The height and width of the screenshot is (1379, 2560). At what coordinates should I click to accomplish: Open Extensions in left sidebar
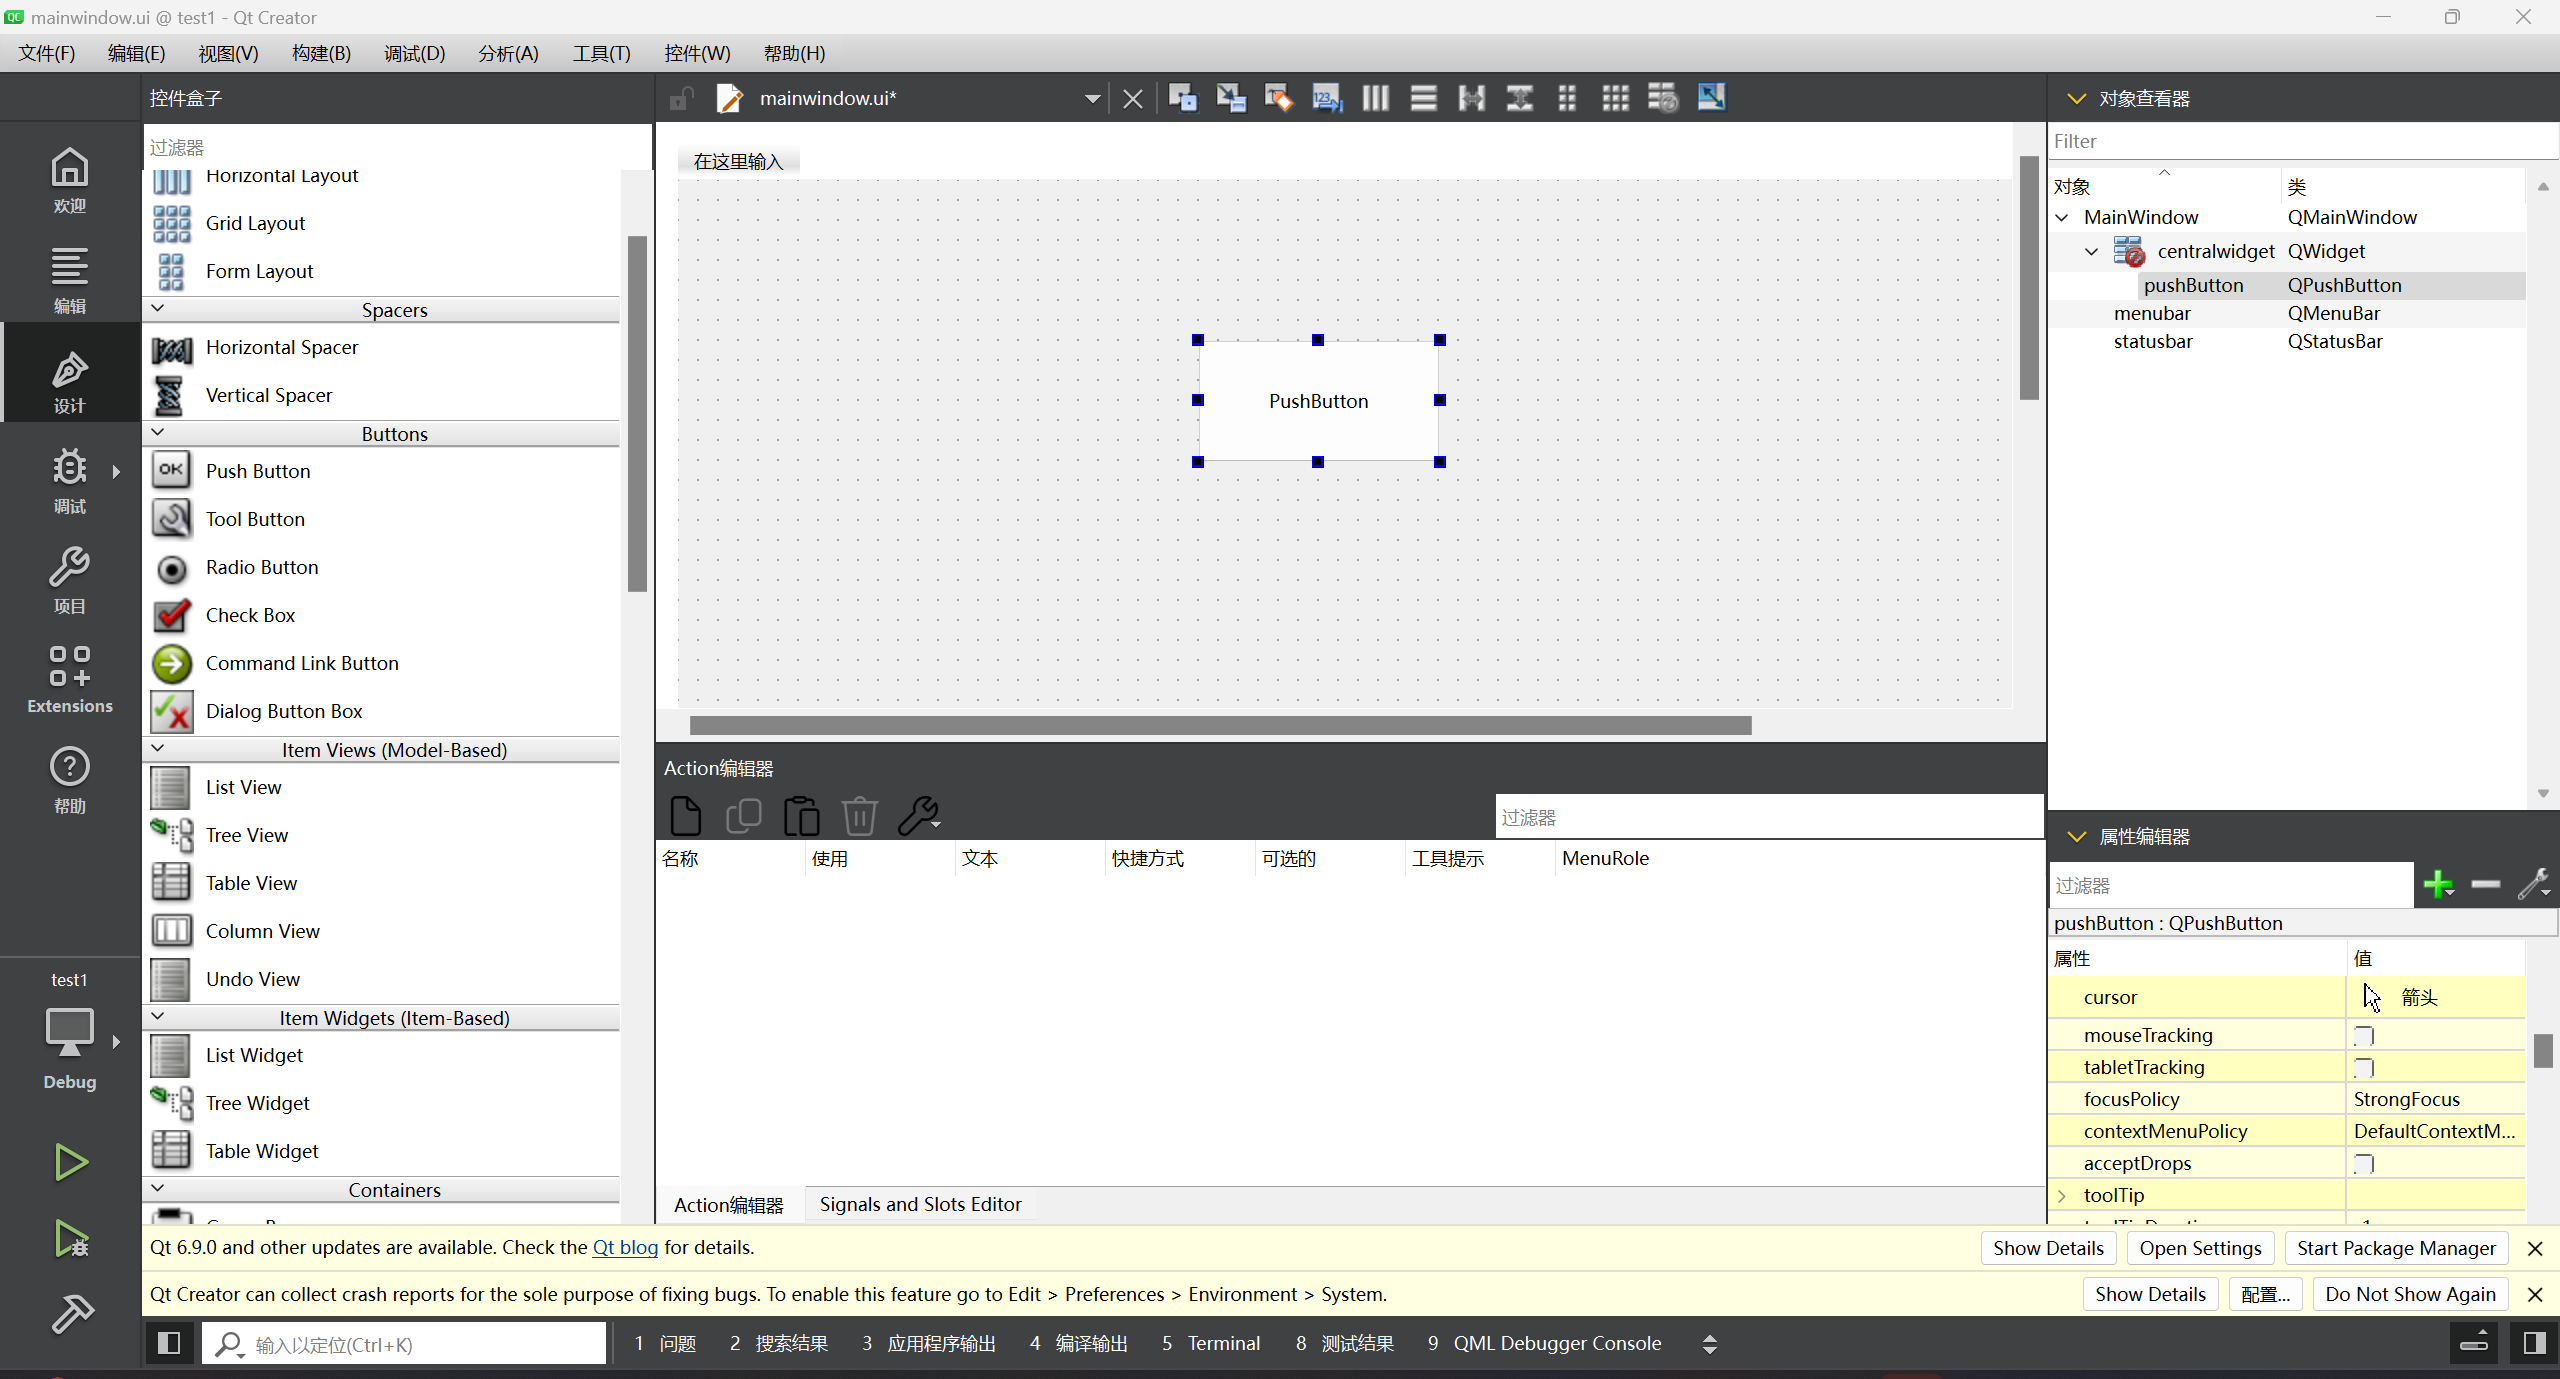tap(69, 679)
